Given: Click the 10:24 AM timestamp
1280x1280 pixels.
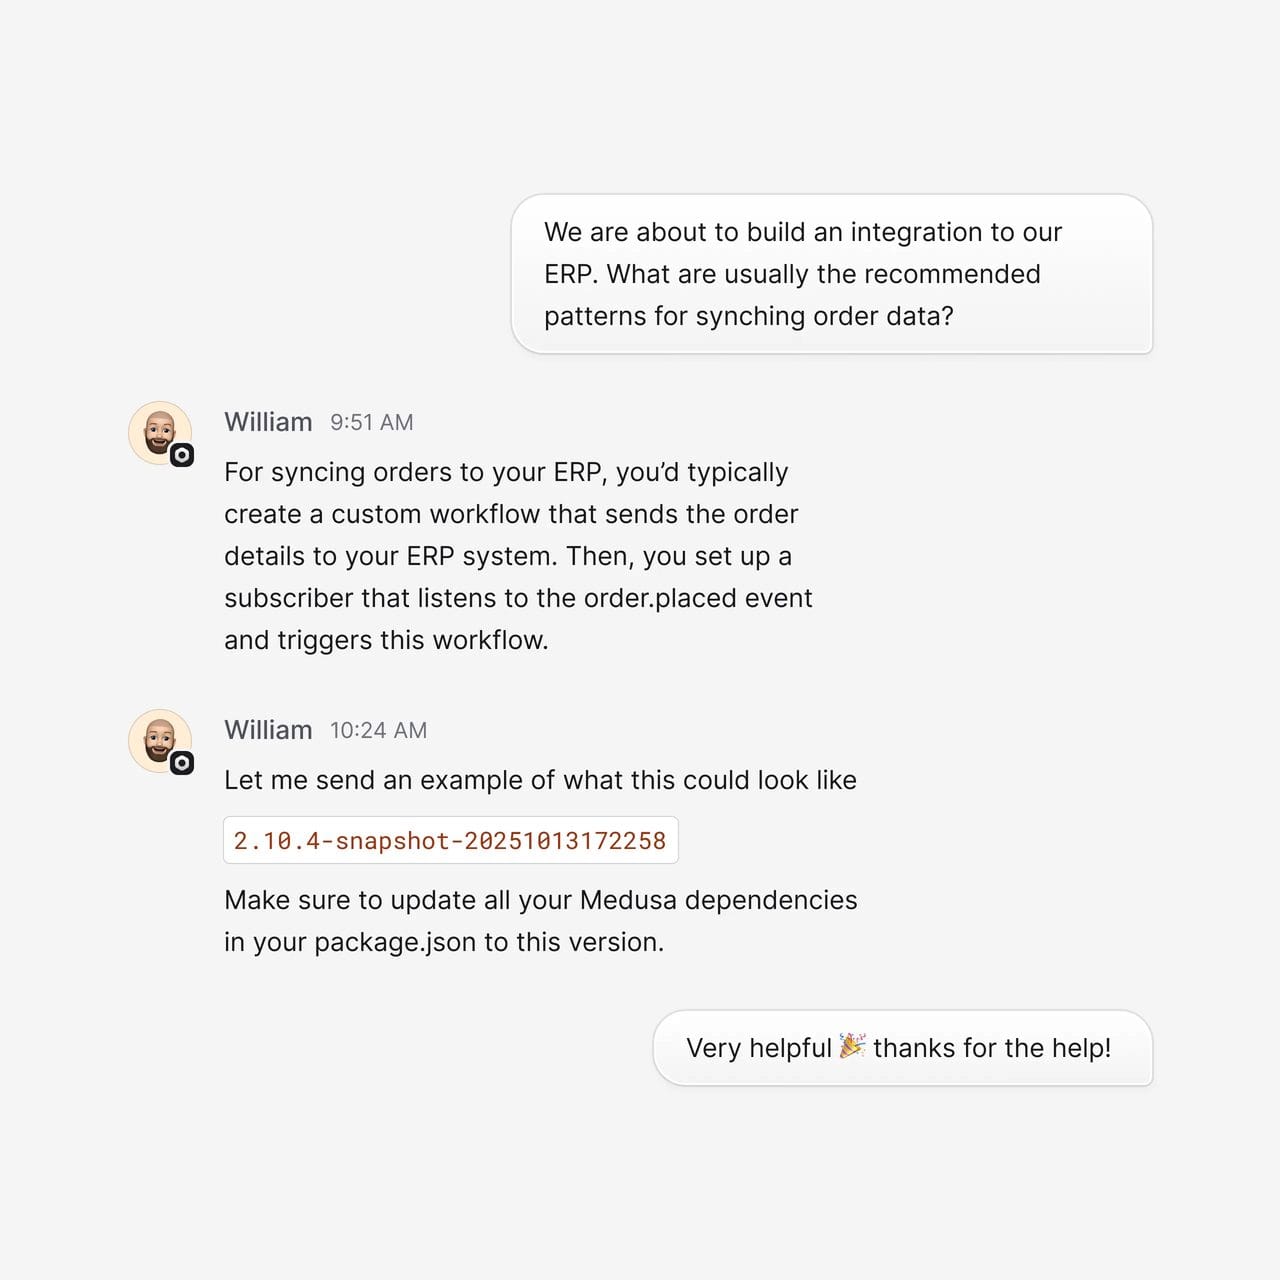Looking at the screenshot, I should [379, 731].
